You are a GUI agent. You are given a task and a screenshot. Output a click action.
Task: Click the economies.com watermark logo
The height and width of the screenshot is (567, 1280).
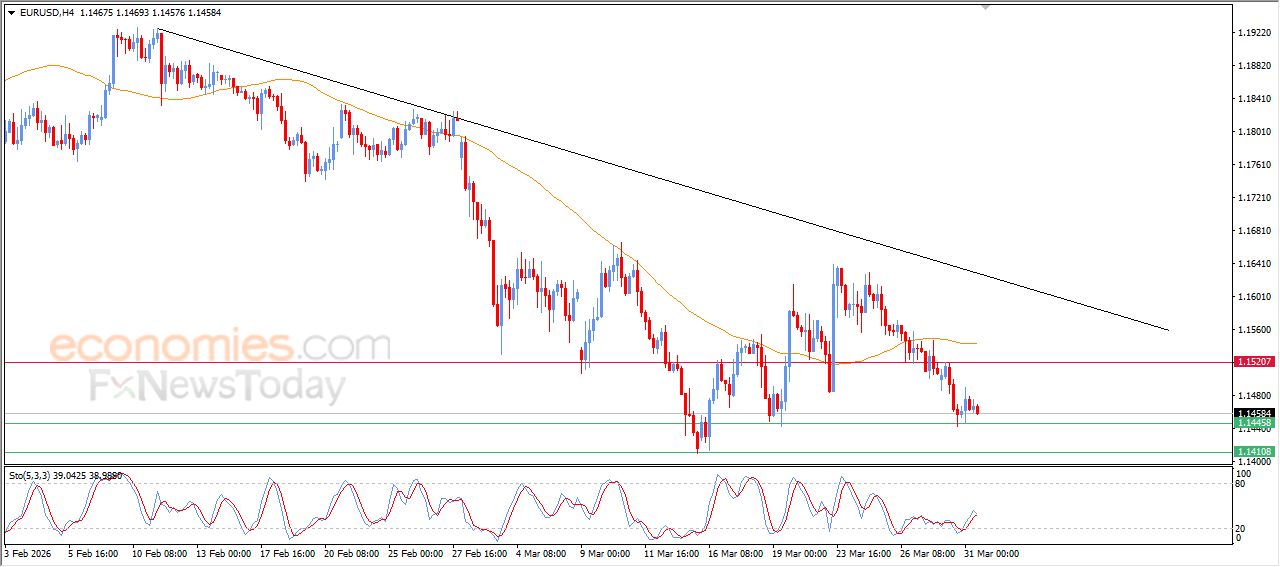point(219,346)
